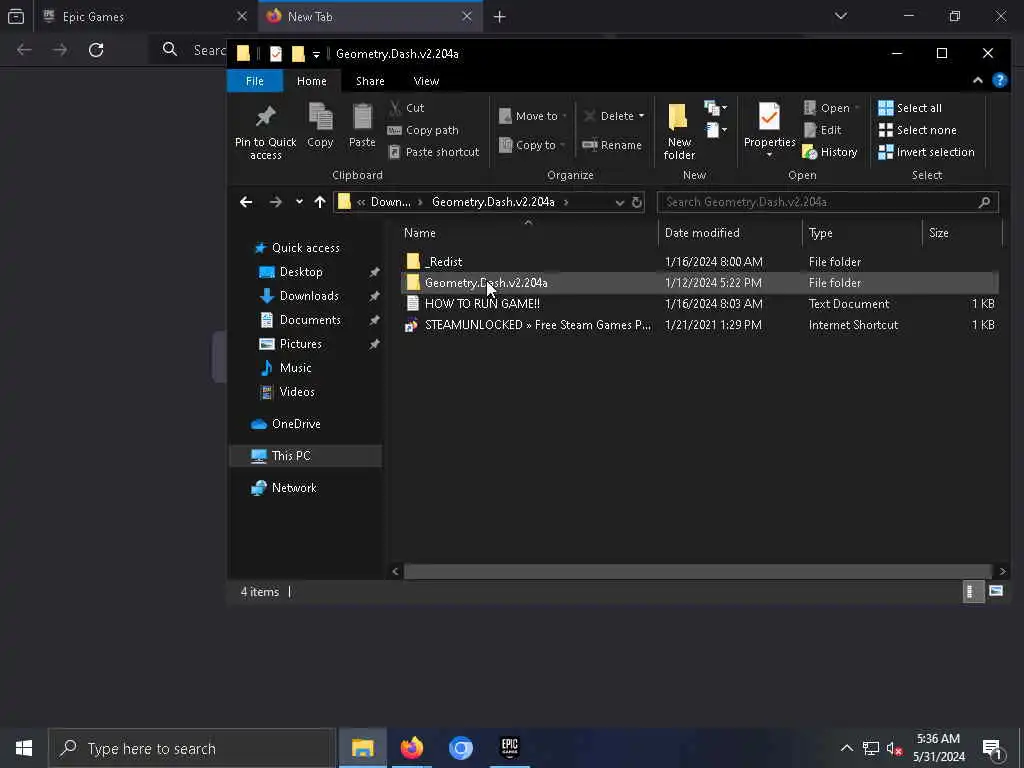The width and height of the screenshot is (1024, 768).
Task: Open Desktop in navigation pane
Action: pos(300,272)
